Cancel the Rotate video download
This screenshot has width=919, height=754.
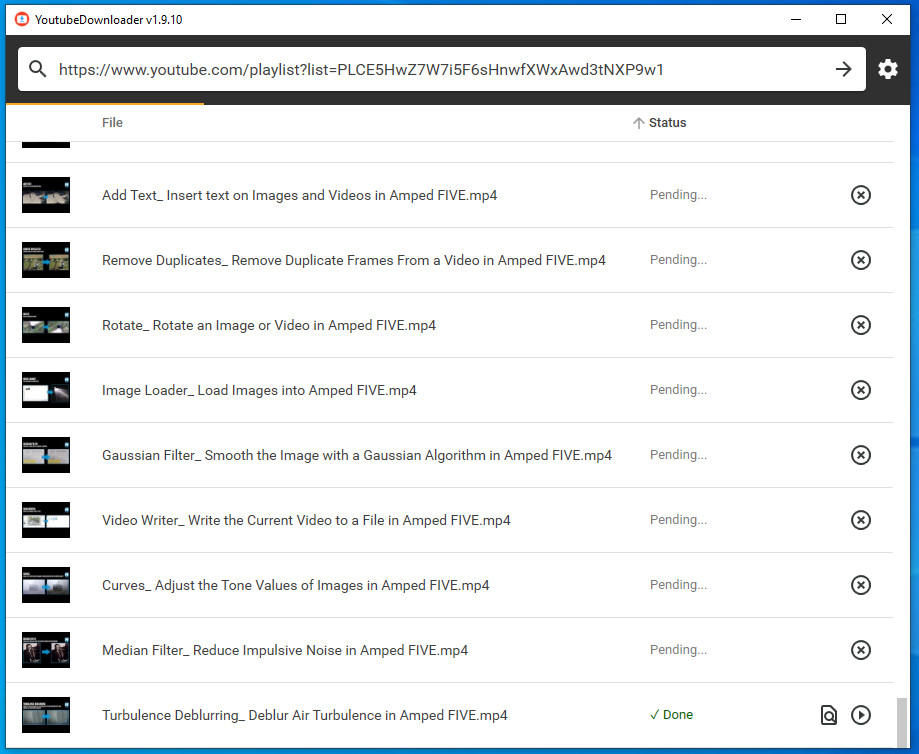coord(860,325)
